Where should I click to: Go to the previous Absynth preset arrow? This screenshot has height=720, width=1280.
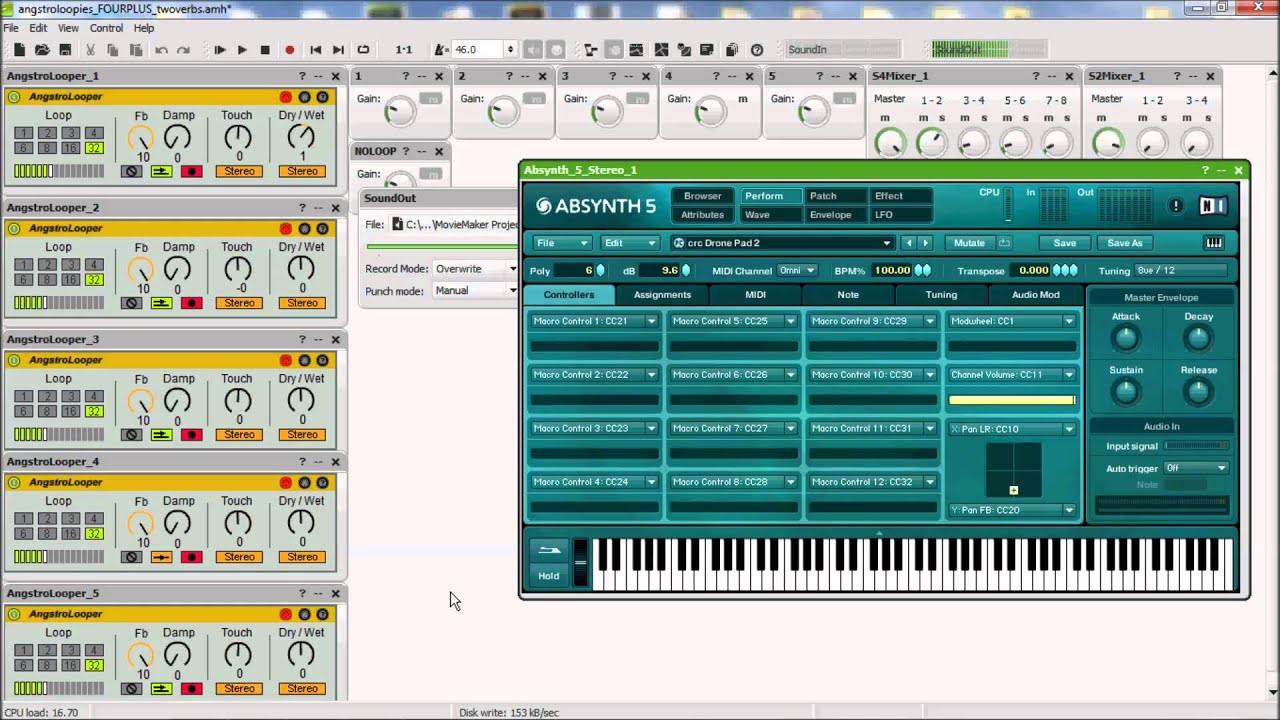click(x=908, y=243)
